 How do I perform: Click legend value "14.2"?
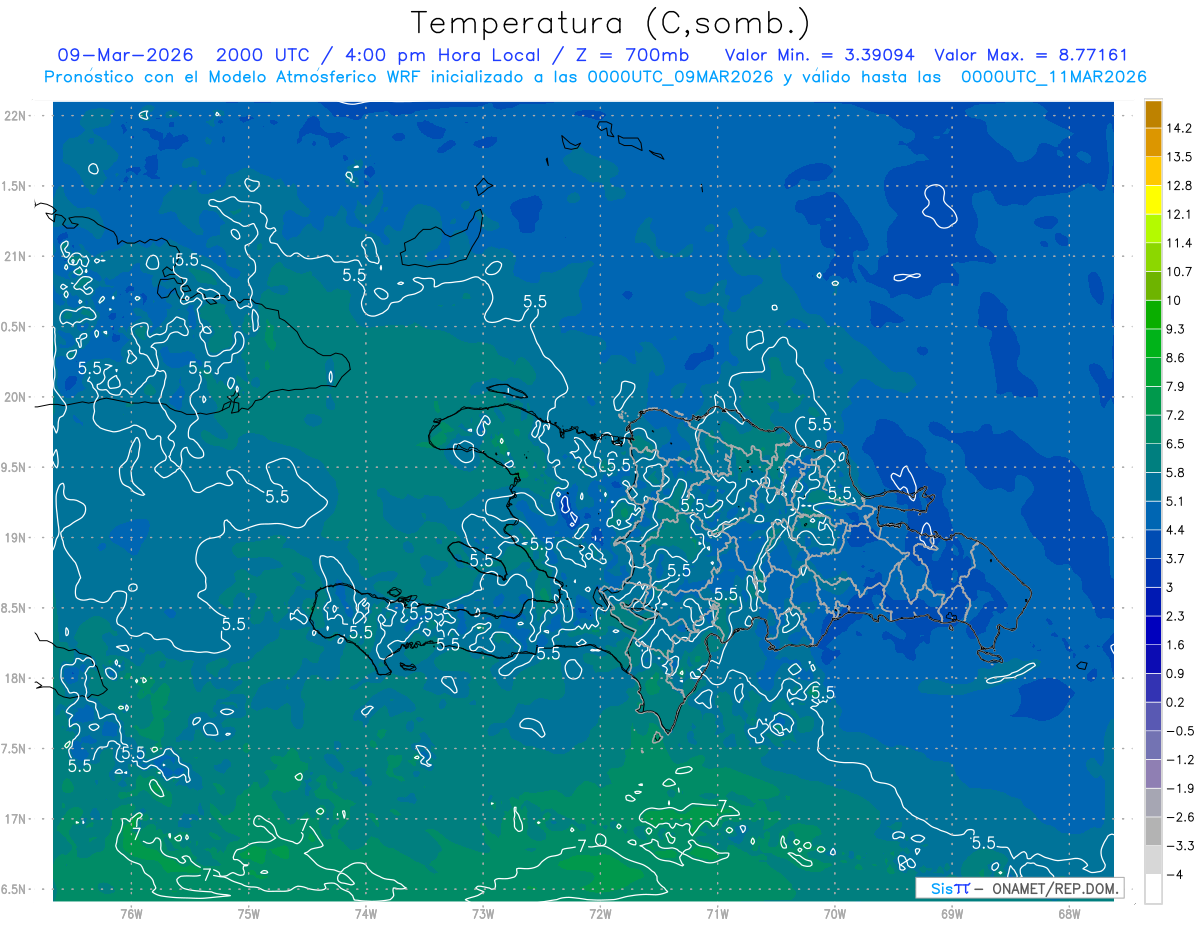[1179, 128]
